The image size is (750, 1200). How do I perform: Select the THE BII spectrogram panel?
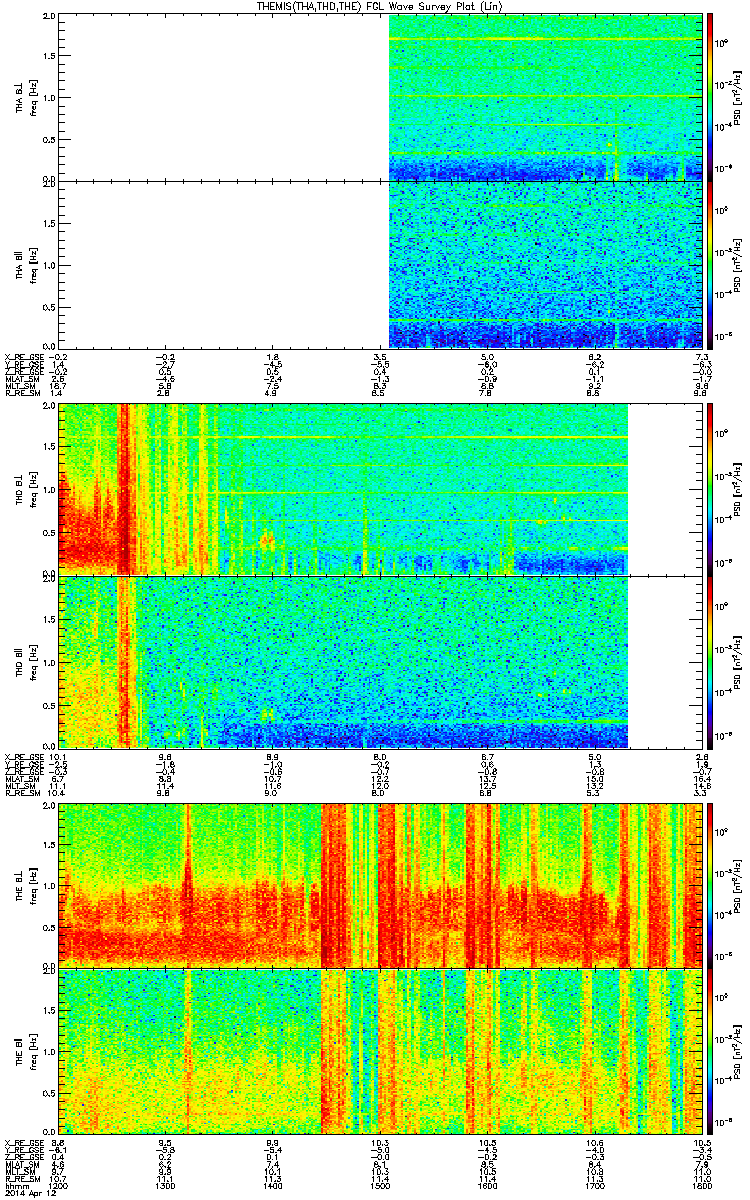(381, 1053)
